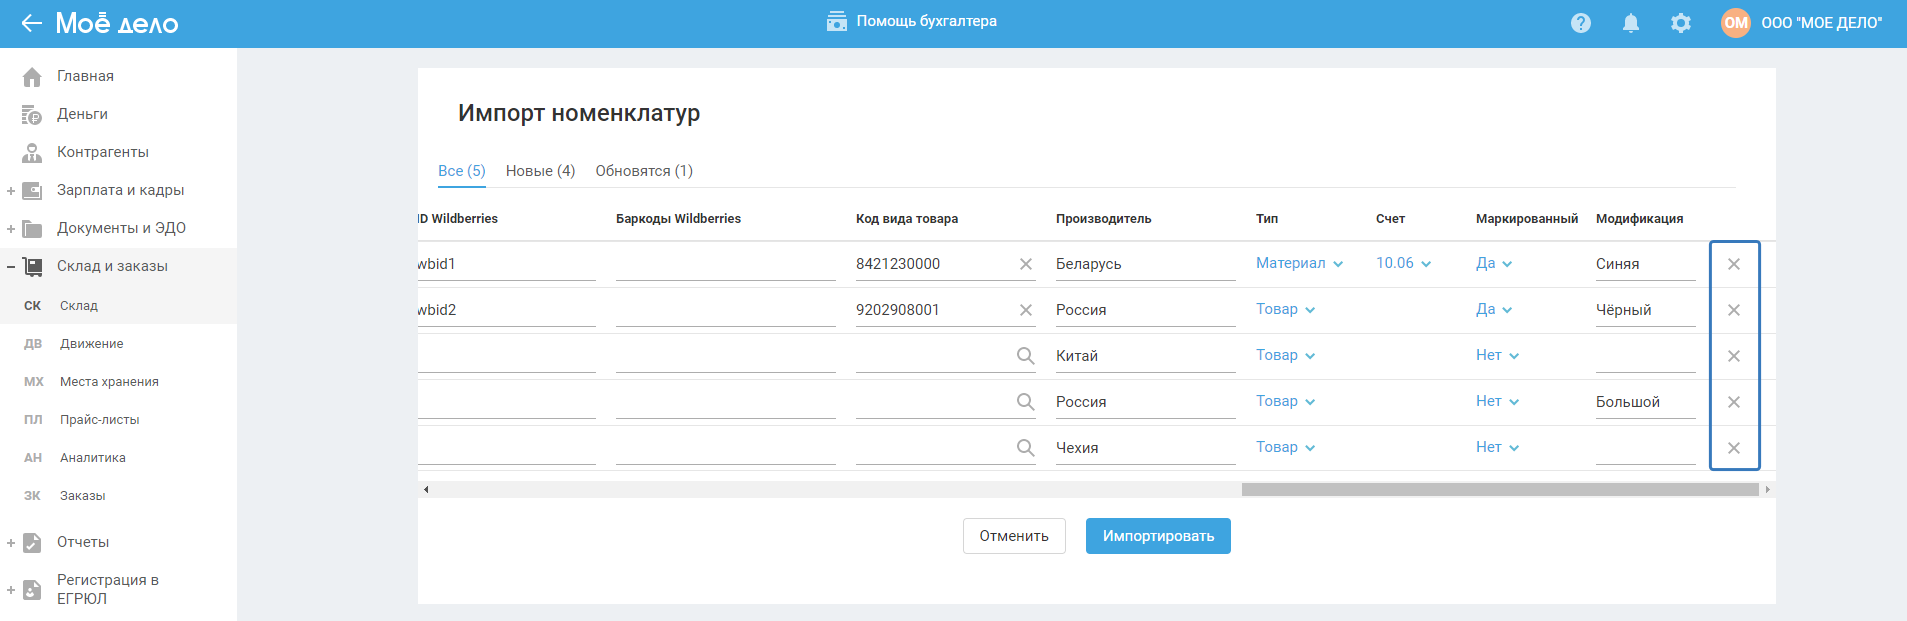Delete the Чехия row using X icon
The height and width of the screenshot is (621, 1907).
coord(1734,448)
